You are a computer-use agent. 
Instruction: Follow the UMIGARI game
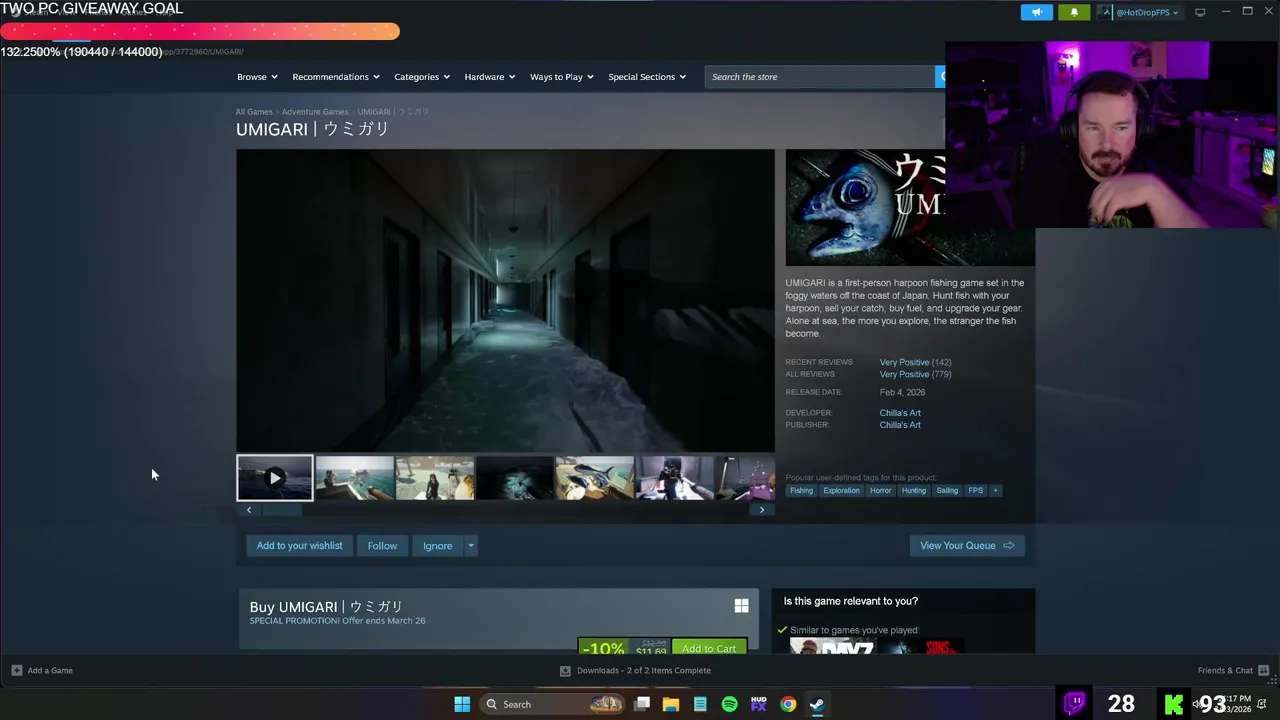tap(382, 546)
